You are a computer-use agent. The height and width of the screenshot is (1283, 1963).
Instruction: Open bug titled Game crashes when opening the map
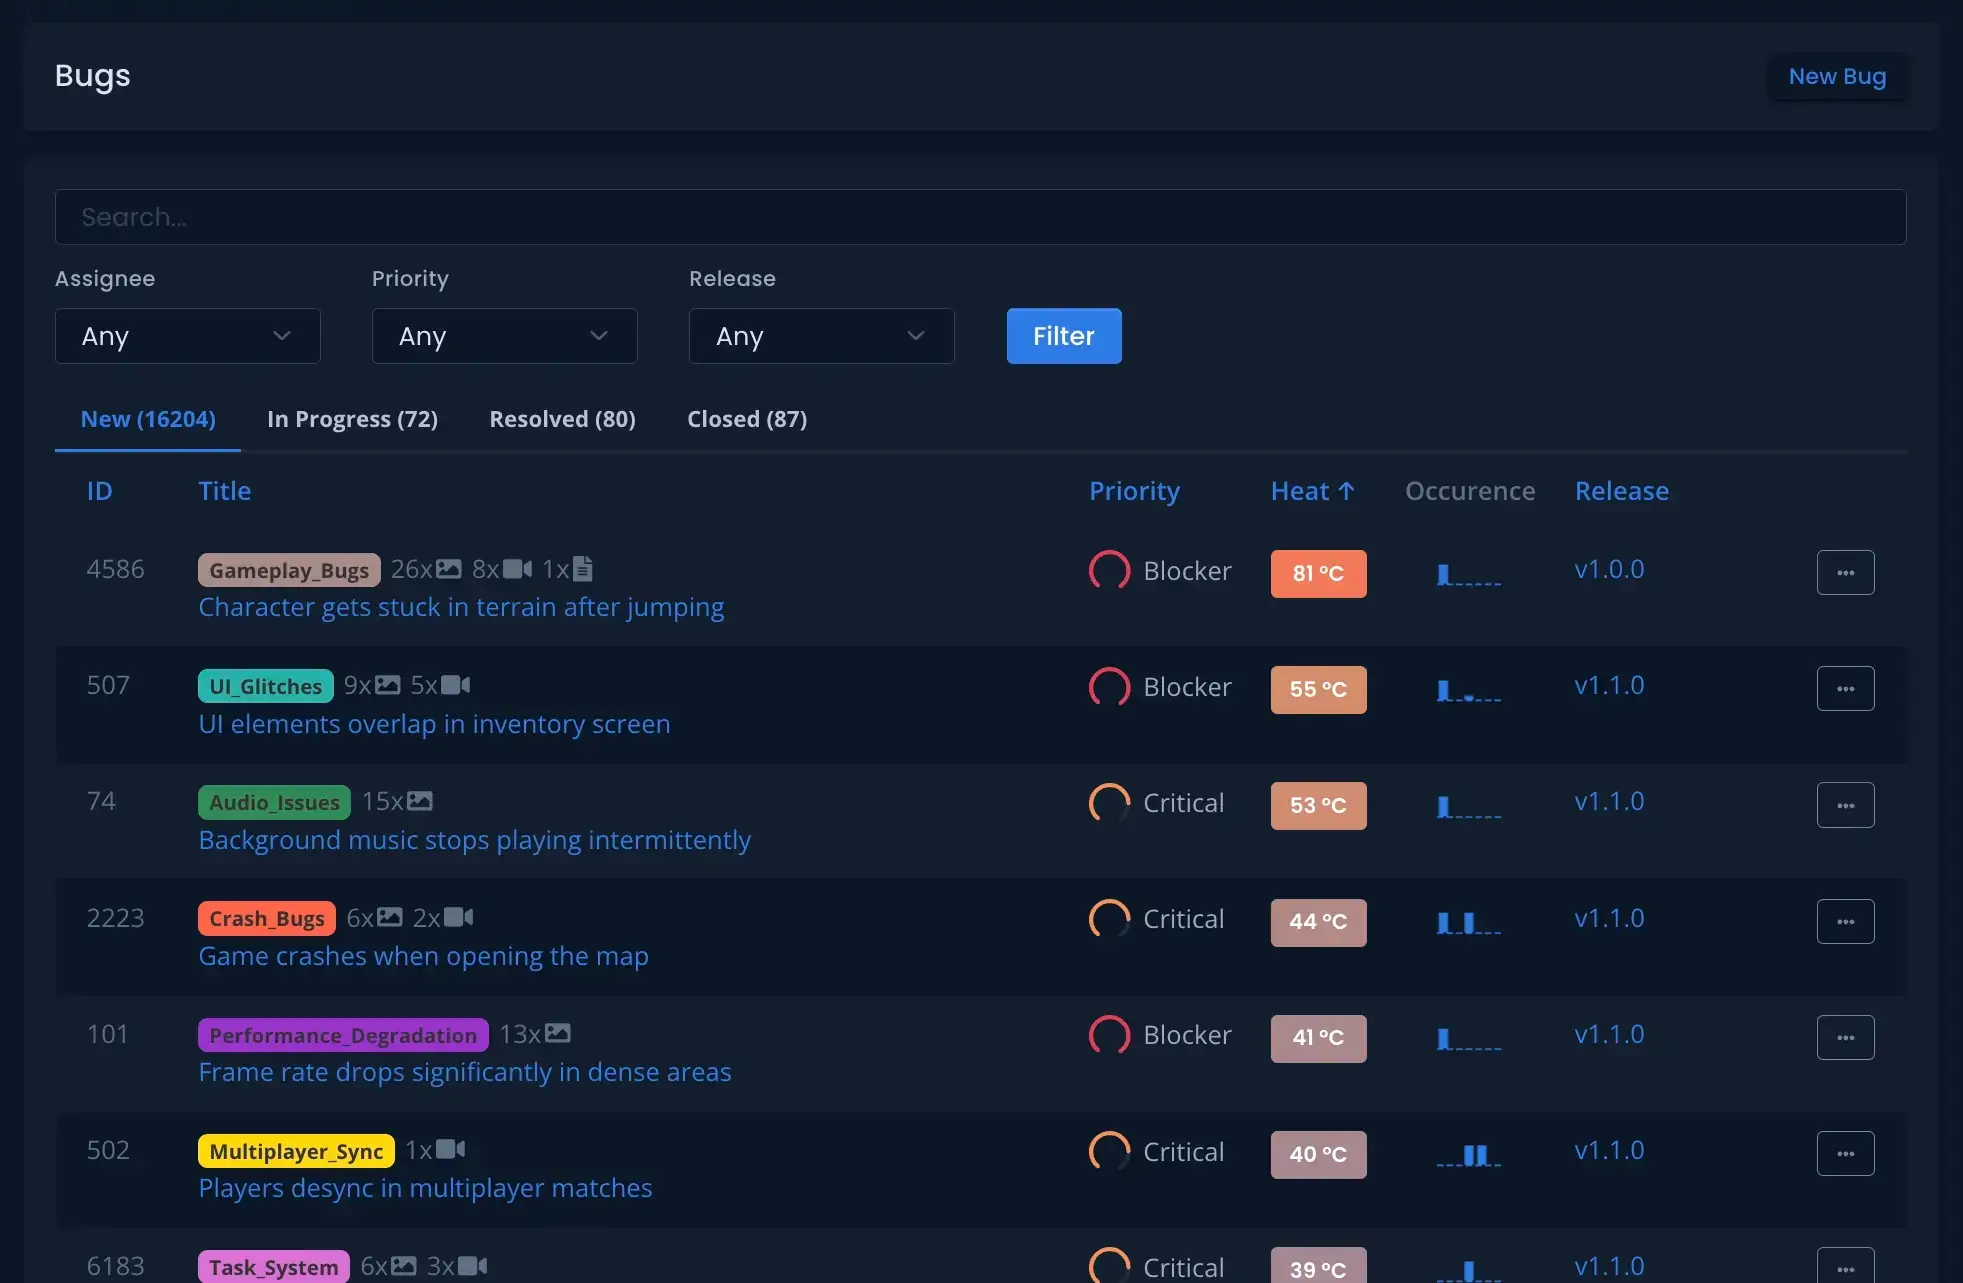pyautogui.click(x=423, y=956)
